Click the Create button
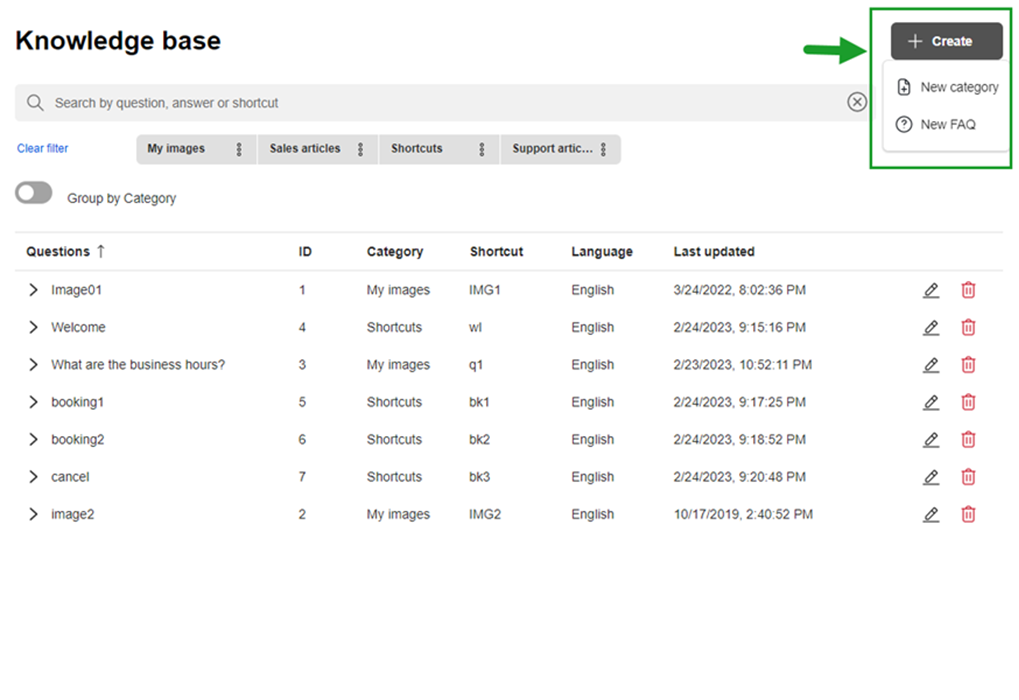 946,41
